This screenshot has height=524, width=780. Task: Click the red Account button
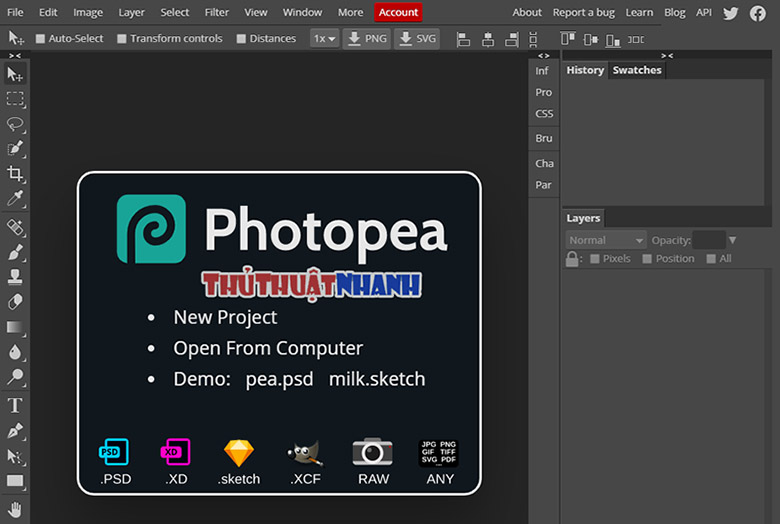[398, 12]
